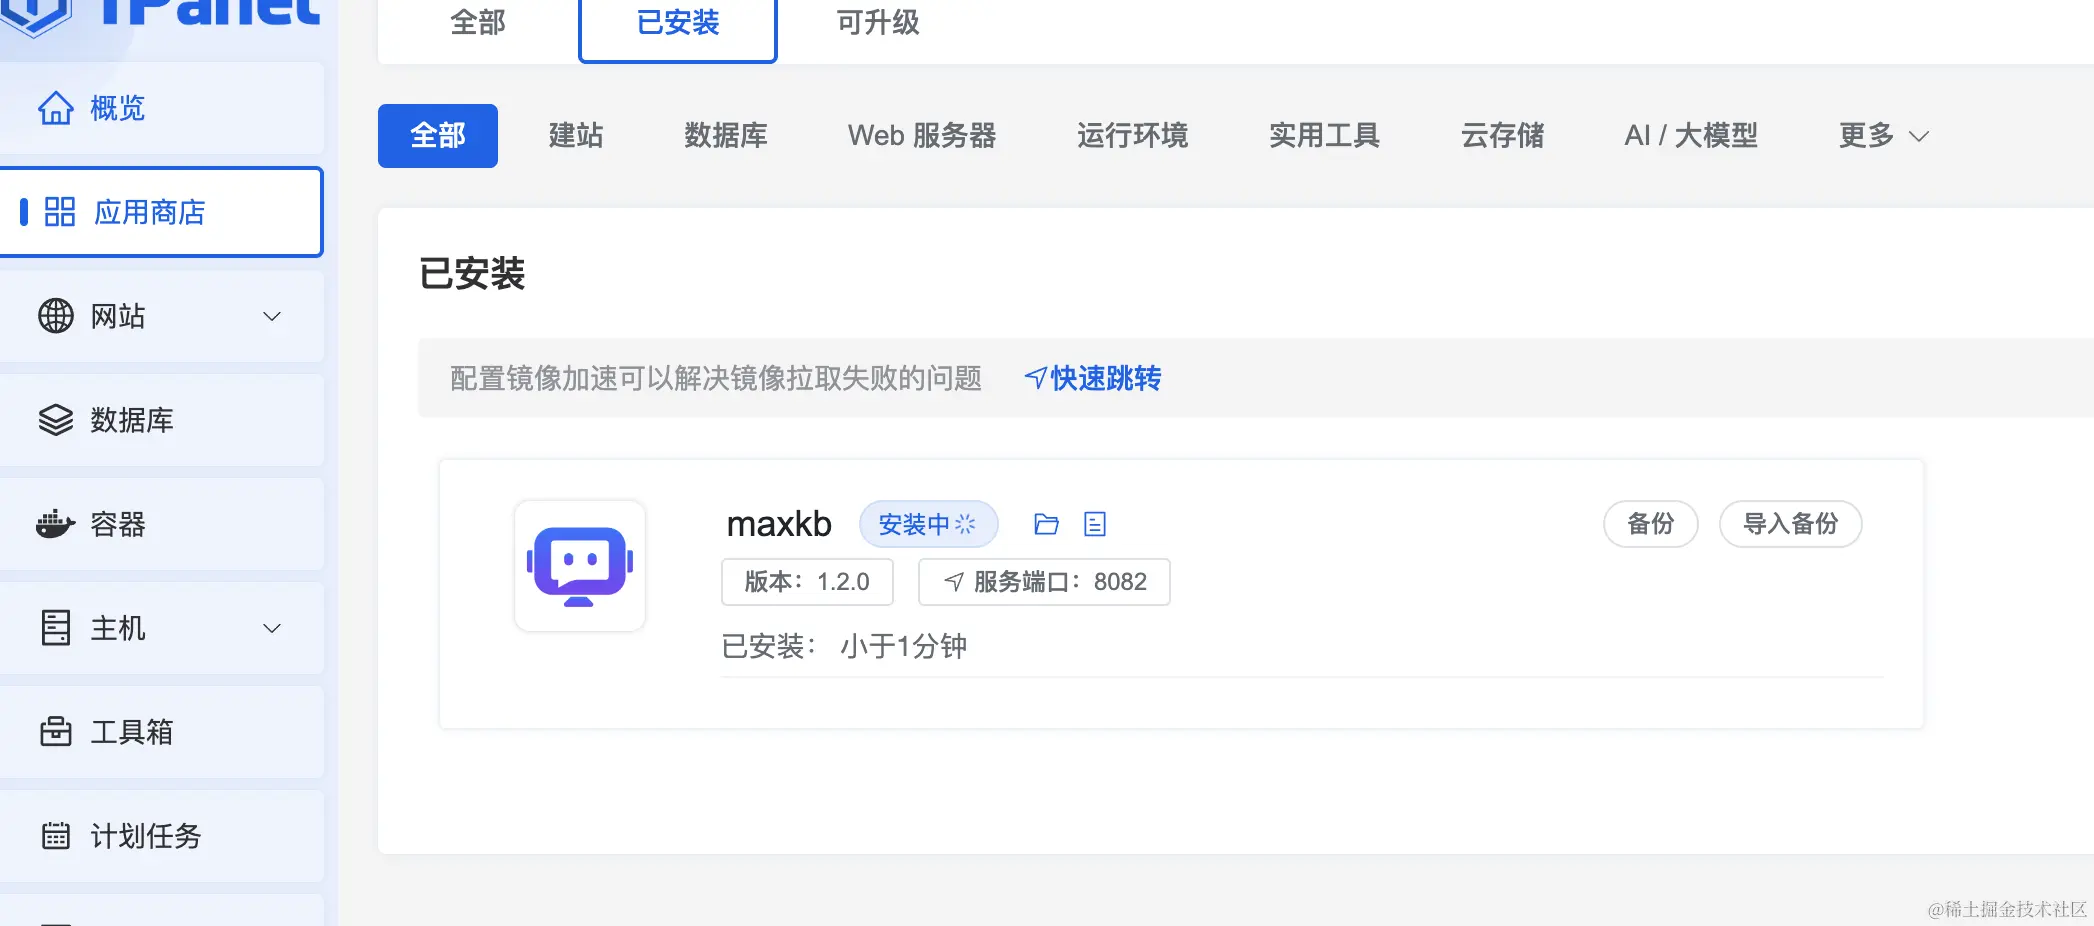The image size is (2094, 926).
Task: Click the 备份 button for maxkb
Action: (x=1651, y=524)
